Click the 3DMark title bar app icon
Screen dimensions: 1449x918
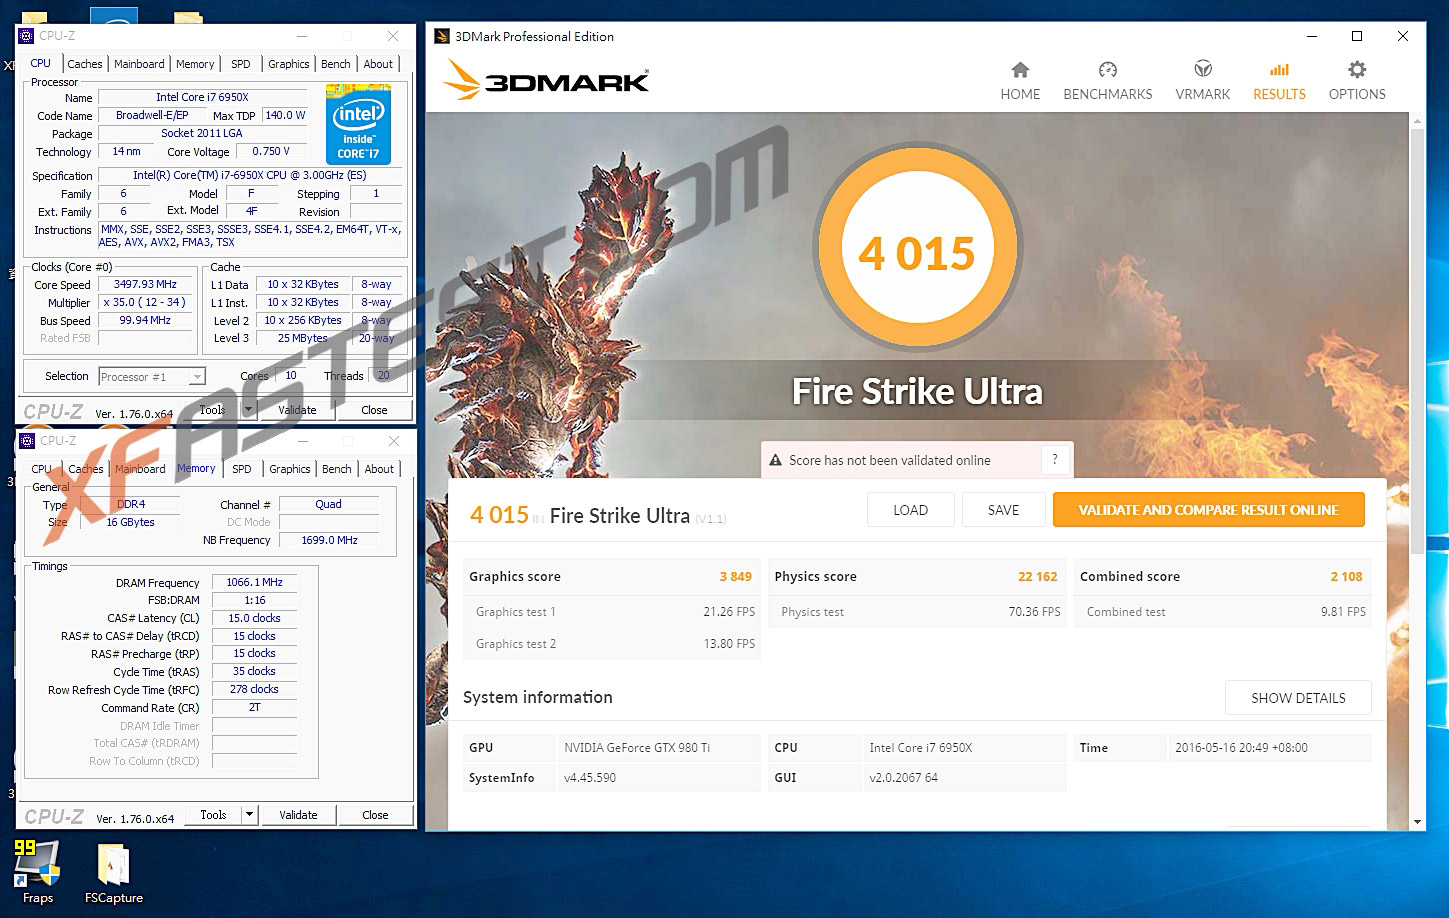point(442,36)
